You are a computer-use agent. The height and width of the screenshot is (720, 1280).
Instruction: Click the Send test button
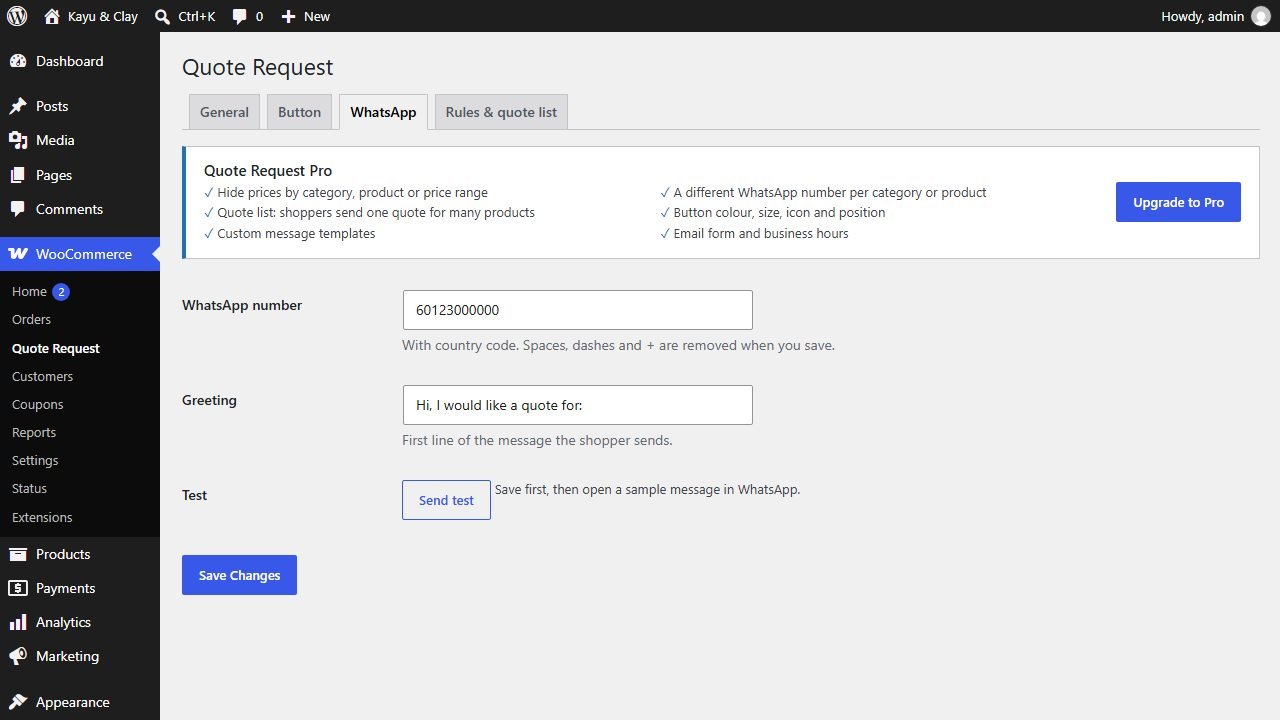(x=446, y=500)
